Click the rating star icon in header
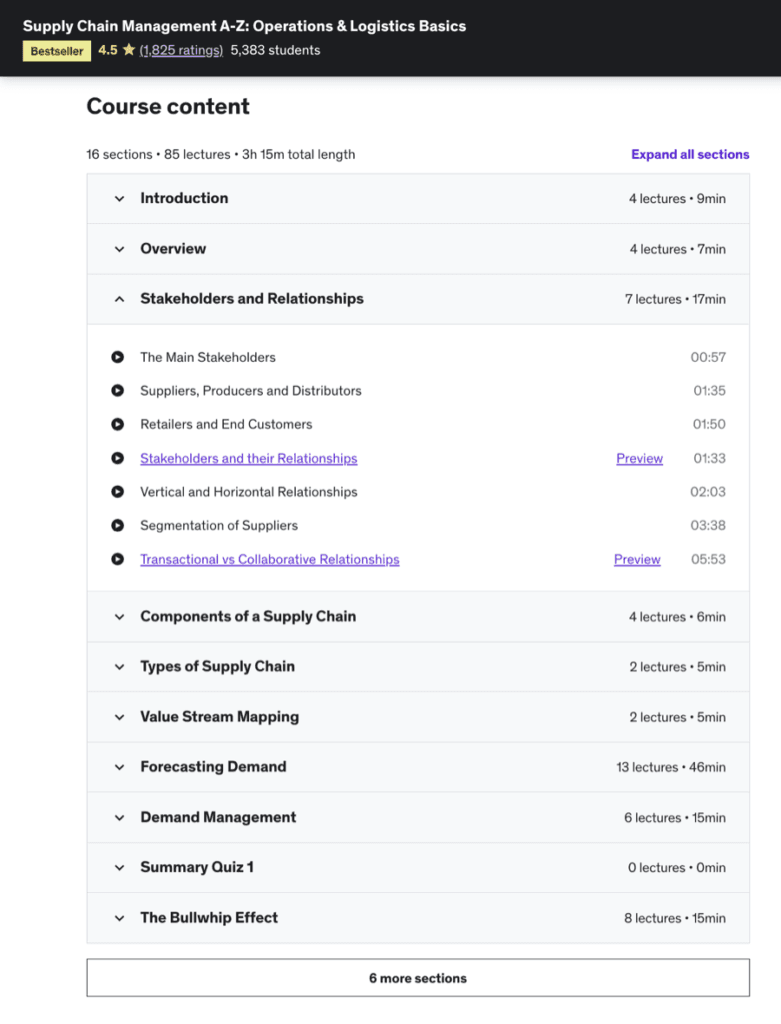781x1024 pixels. [x=129, y=50]
